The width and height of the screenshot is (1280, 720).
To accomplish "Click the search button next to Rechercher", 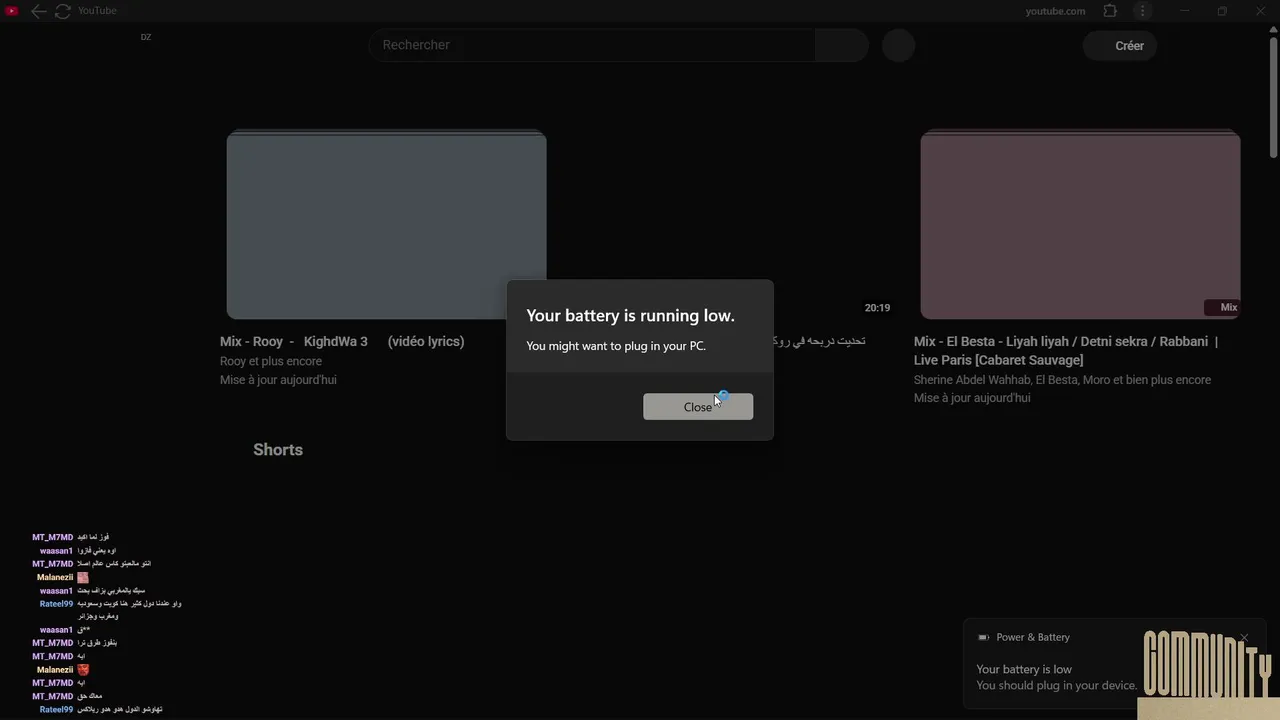I will point(841,45).
